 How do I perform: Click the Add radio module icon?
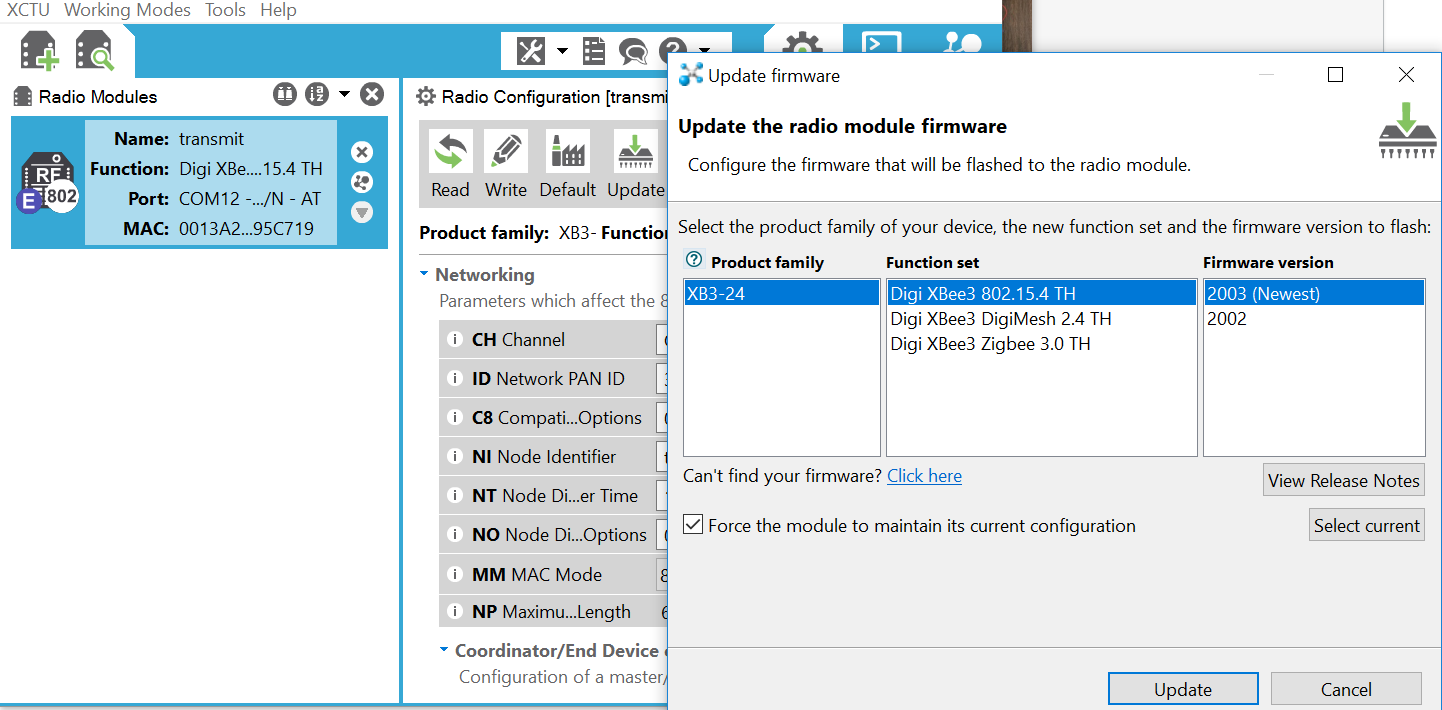click(x=40, y=51)
